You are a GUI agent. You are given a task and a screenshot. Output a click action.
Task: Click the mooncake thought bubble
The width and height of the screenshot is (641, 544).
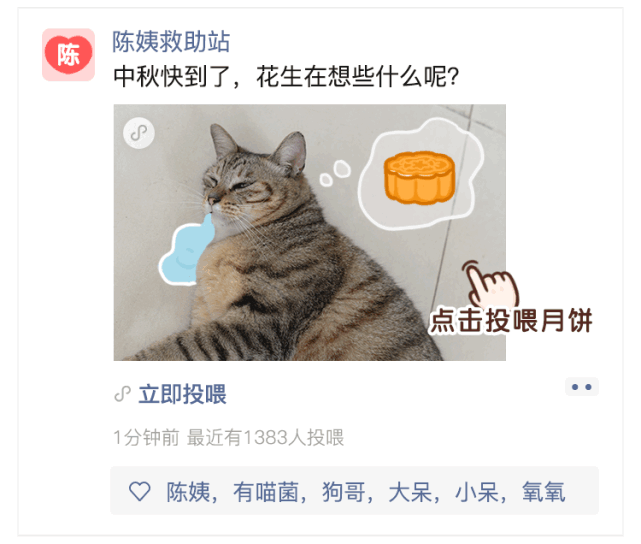click(x=420, y=174)
